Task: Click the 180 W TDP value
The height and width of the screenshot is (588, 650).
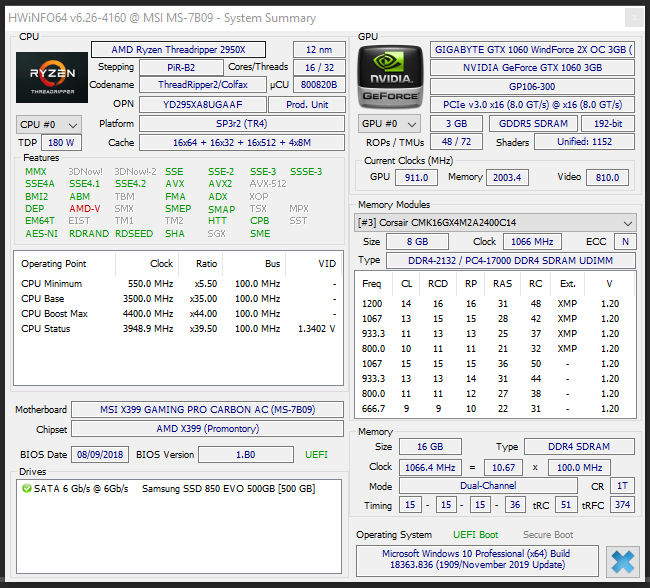Action: click(x=61, y=143)
